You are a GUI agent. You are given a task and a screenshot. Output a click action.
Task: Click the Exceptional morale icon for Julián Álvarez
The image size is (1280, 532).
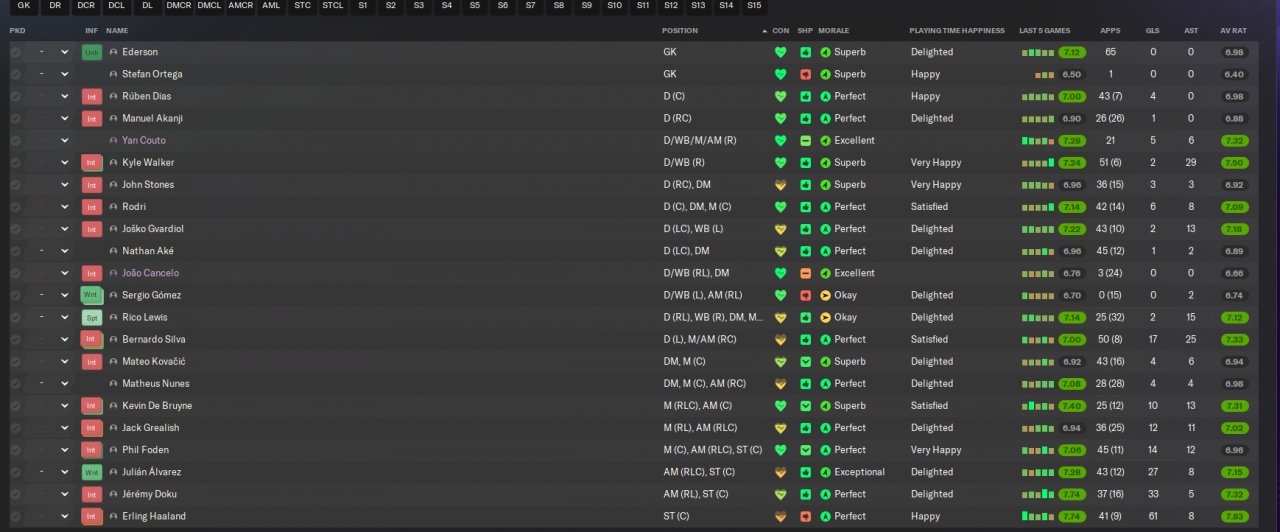pyautogui.click(x=825, y=472)
